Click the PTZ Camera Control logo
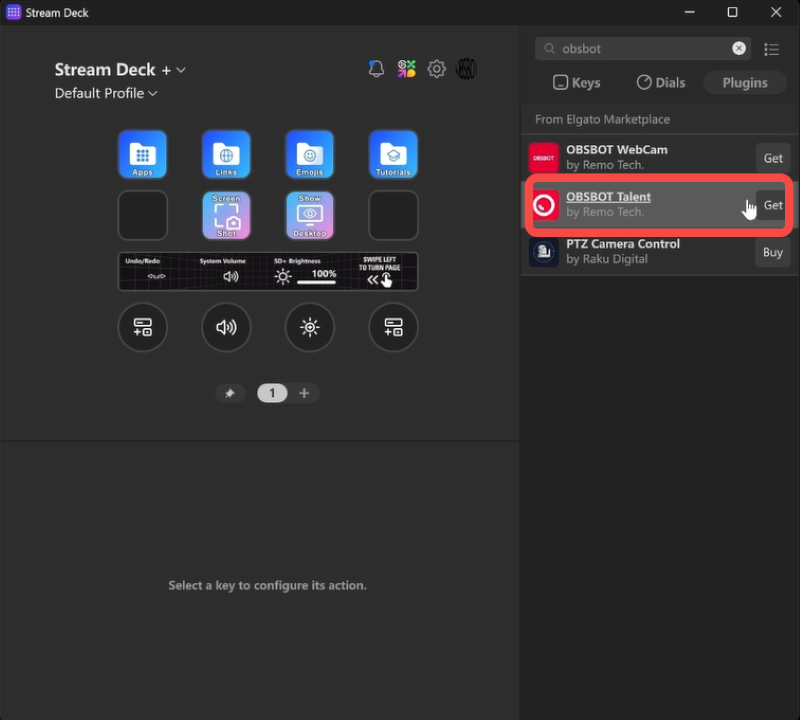The width and height of the screenshot is (800, 720). pos(544,252)
